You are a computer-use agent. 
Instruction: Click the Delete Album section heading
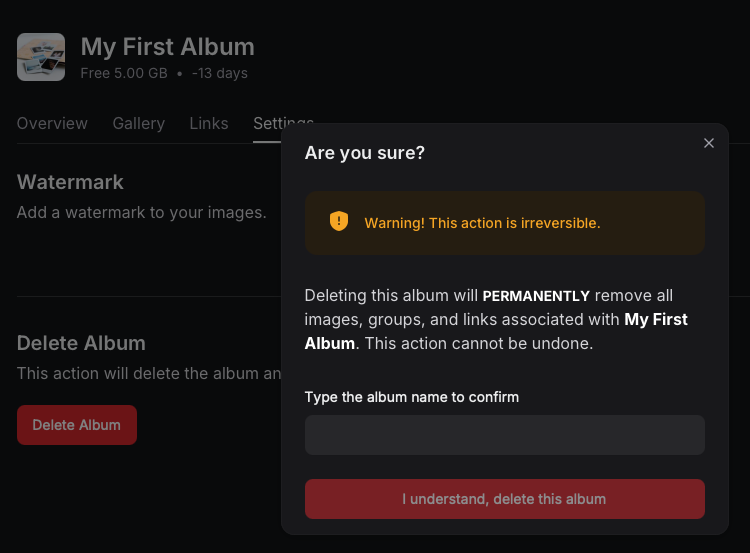pyautogui.click(x=81, y=343)
